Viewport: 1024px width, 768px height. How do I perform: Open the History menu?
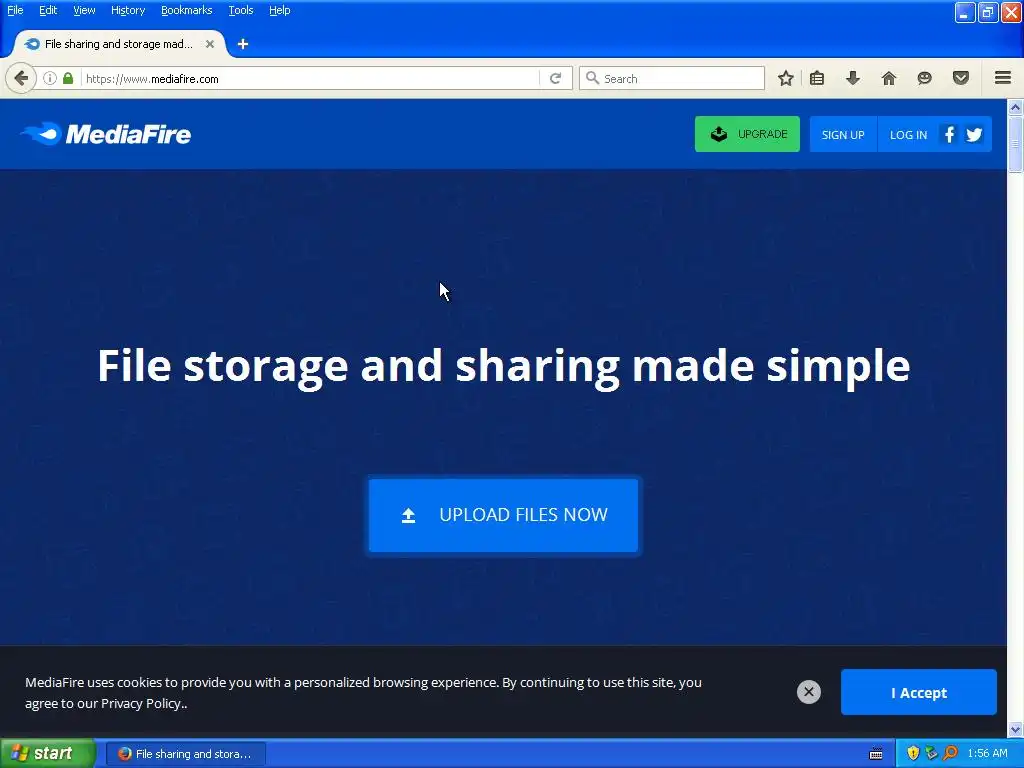tap(128, 10)
